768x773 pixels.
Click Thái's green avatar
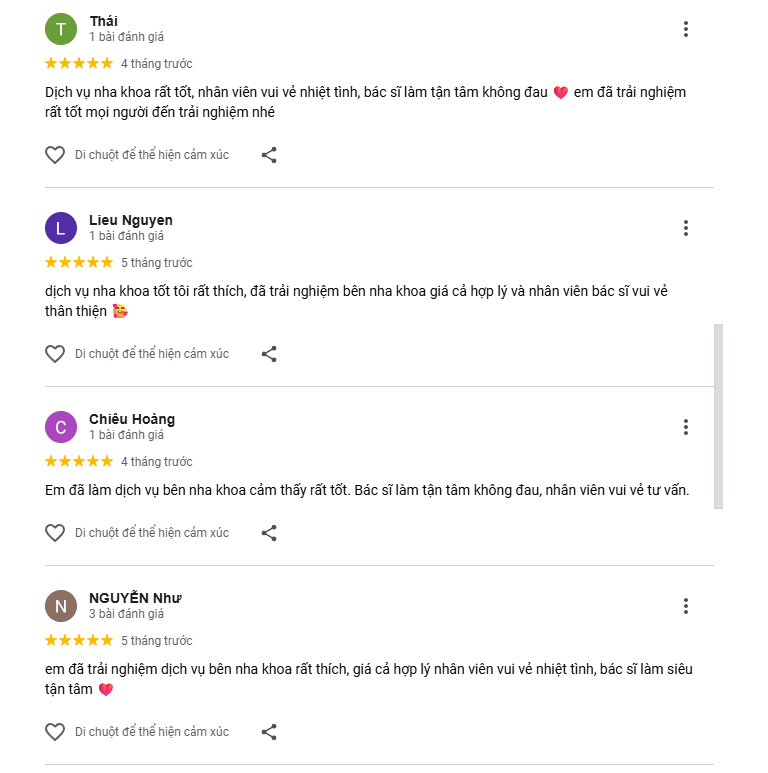coord(61,29)
